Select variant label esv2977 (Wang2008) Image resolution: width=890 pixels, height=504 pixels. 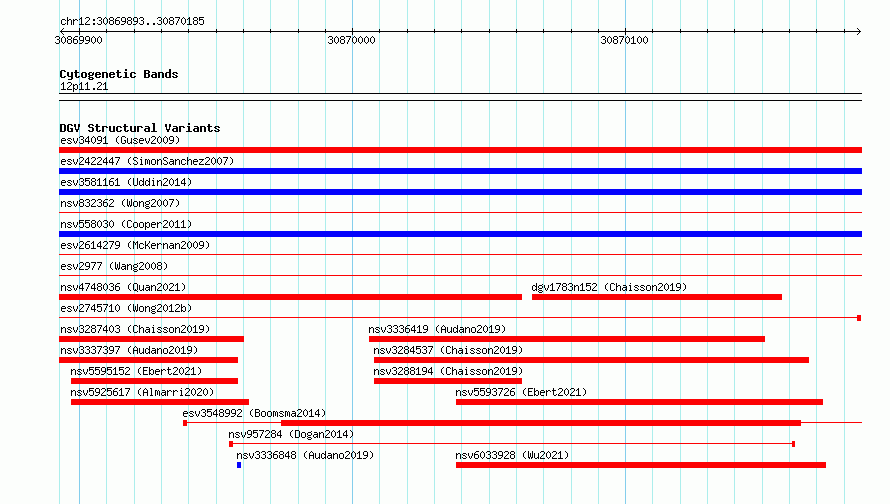[114, 266]
